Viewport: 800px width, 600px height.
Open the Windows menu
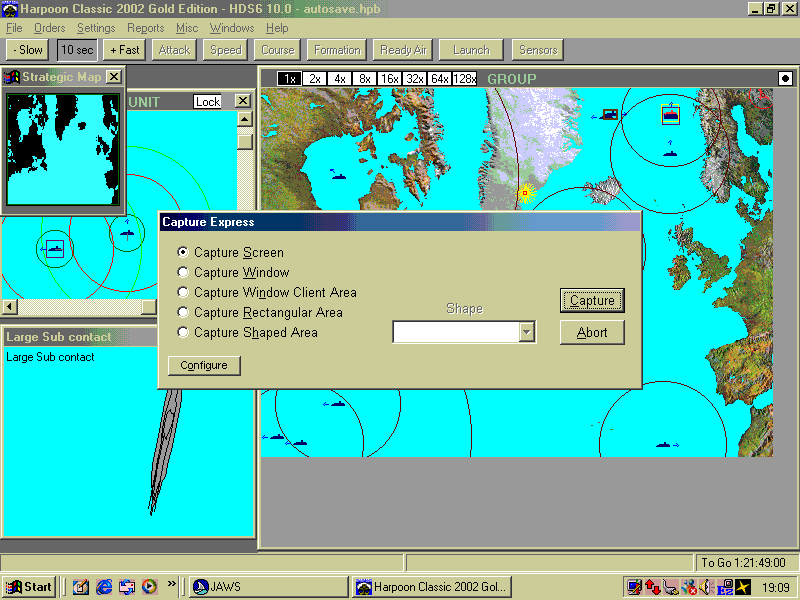(x=232, y=28)
